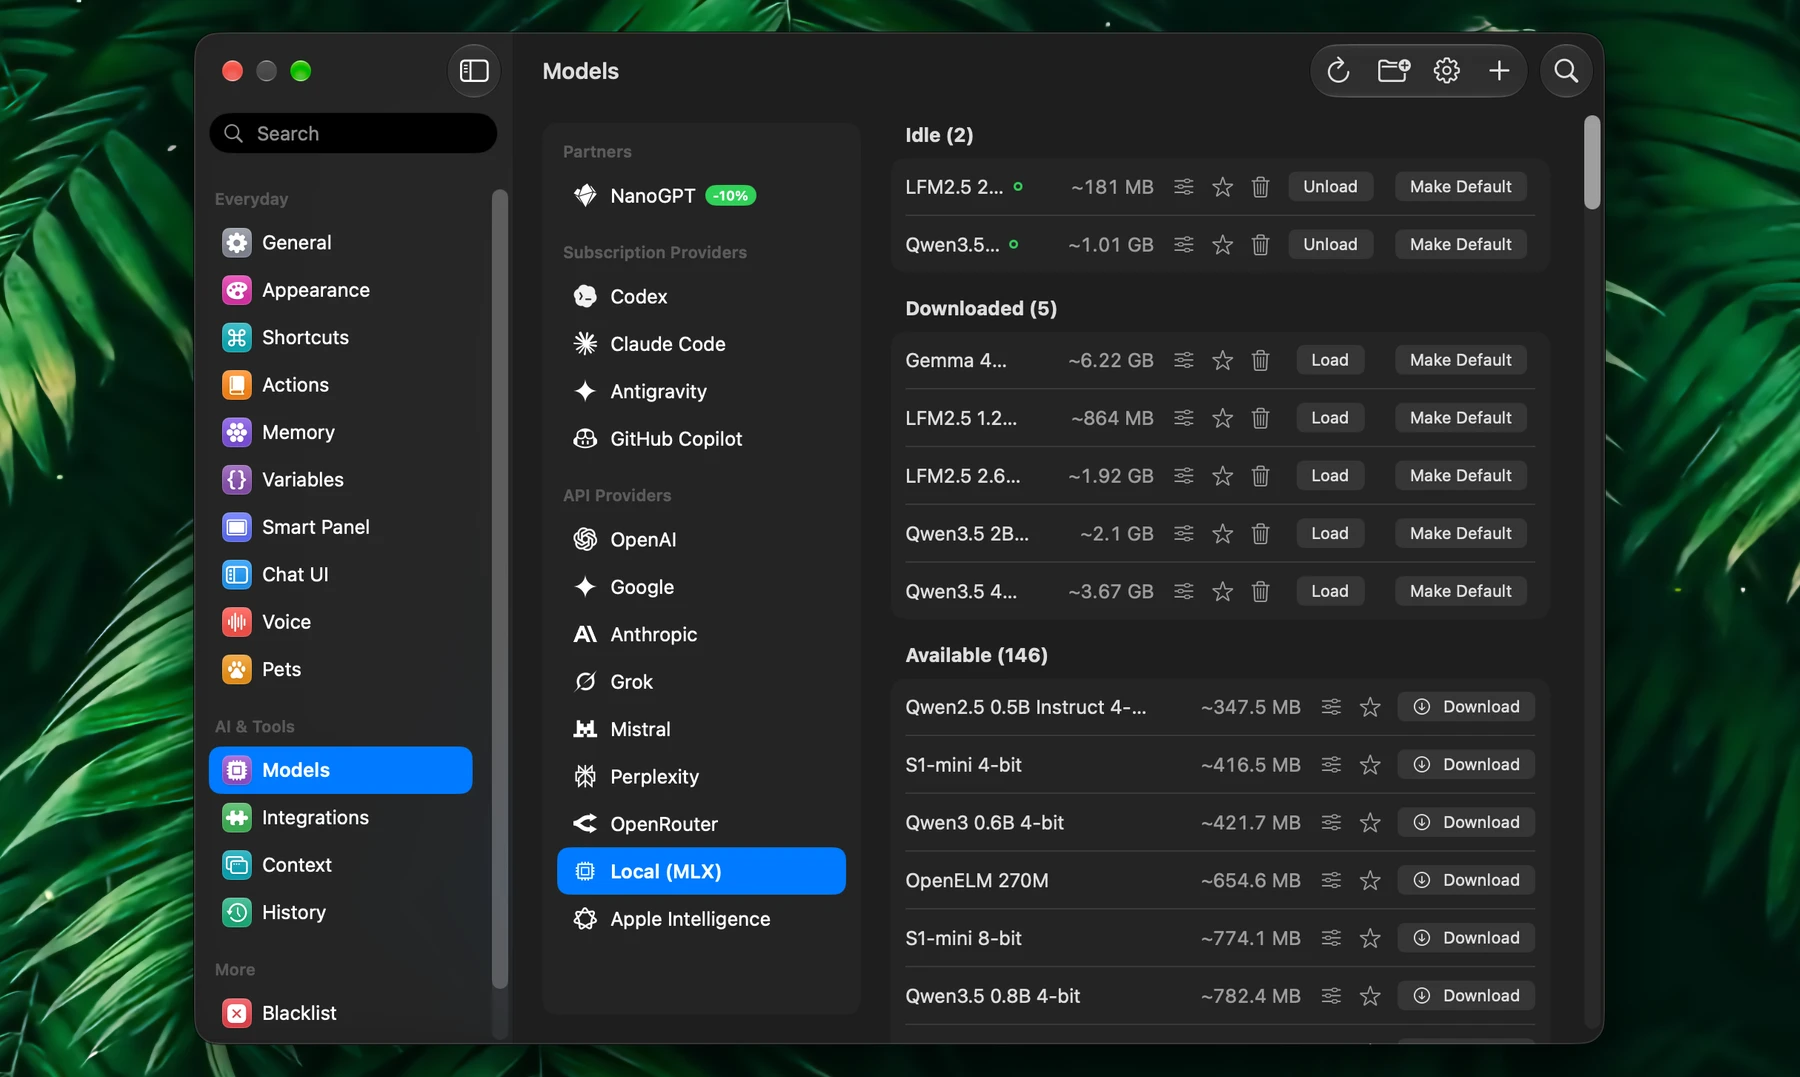Open settings sliders for Gemma 4... model
This screenshot has height=1077, width=1800.
coord(1184,360)
